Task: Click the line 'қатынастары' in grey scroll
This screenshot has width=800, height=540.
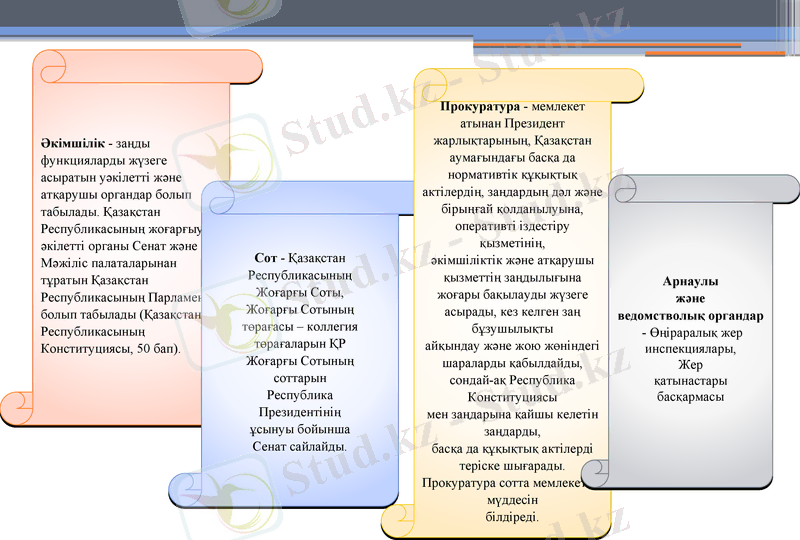Action: (690, 381)
